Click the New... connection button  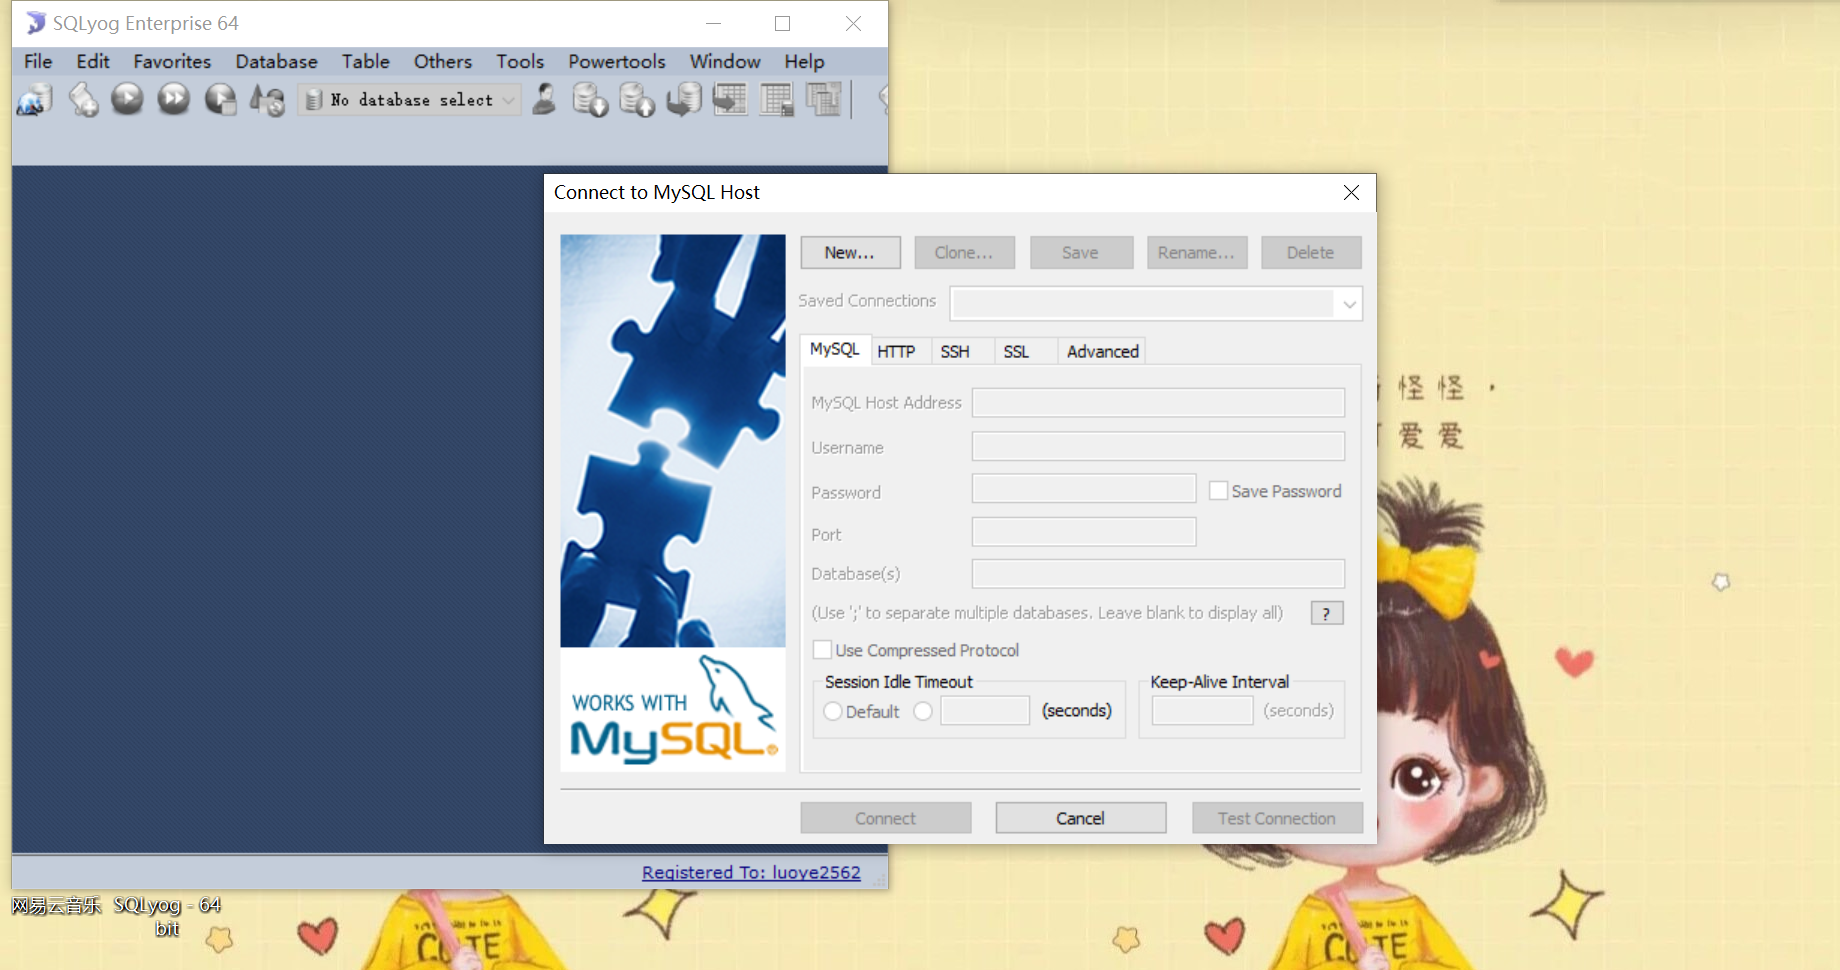pyautogui.click(x=850, y=253)
